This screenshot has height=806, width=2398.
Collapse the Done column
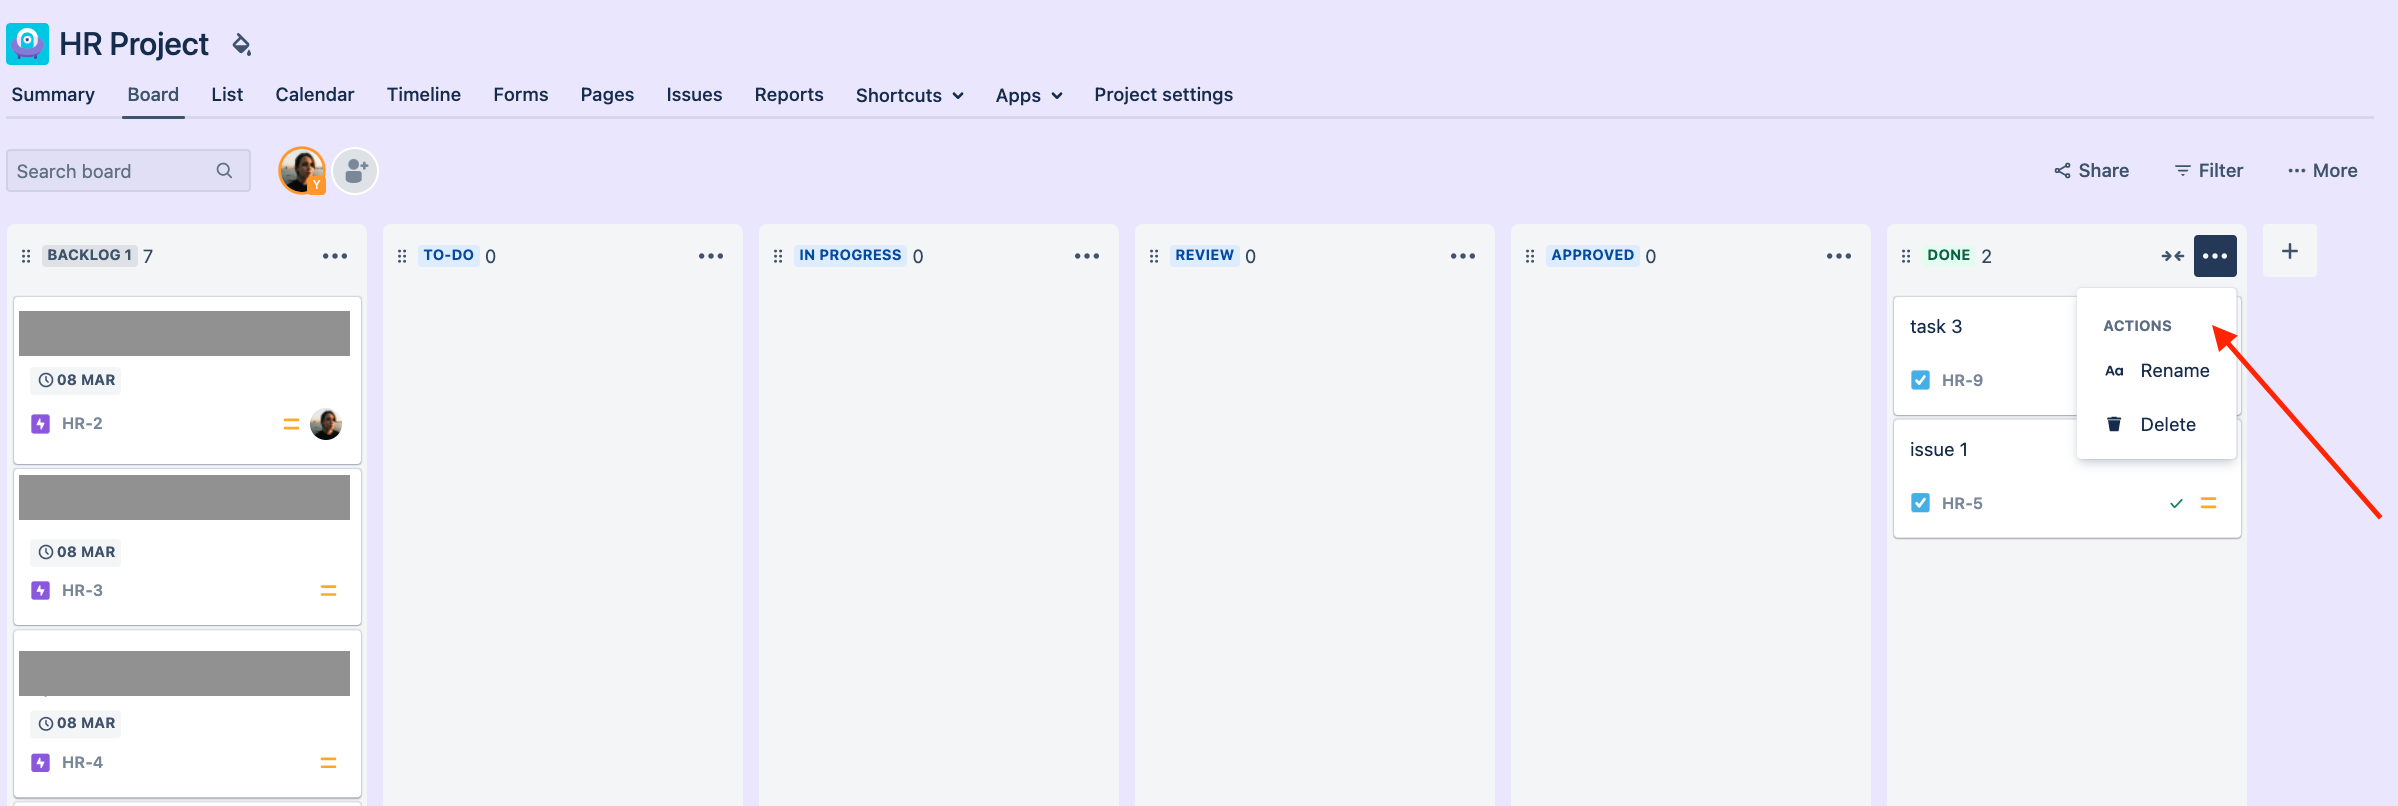[x=2172, y=256]
